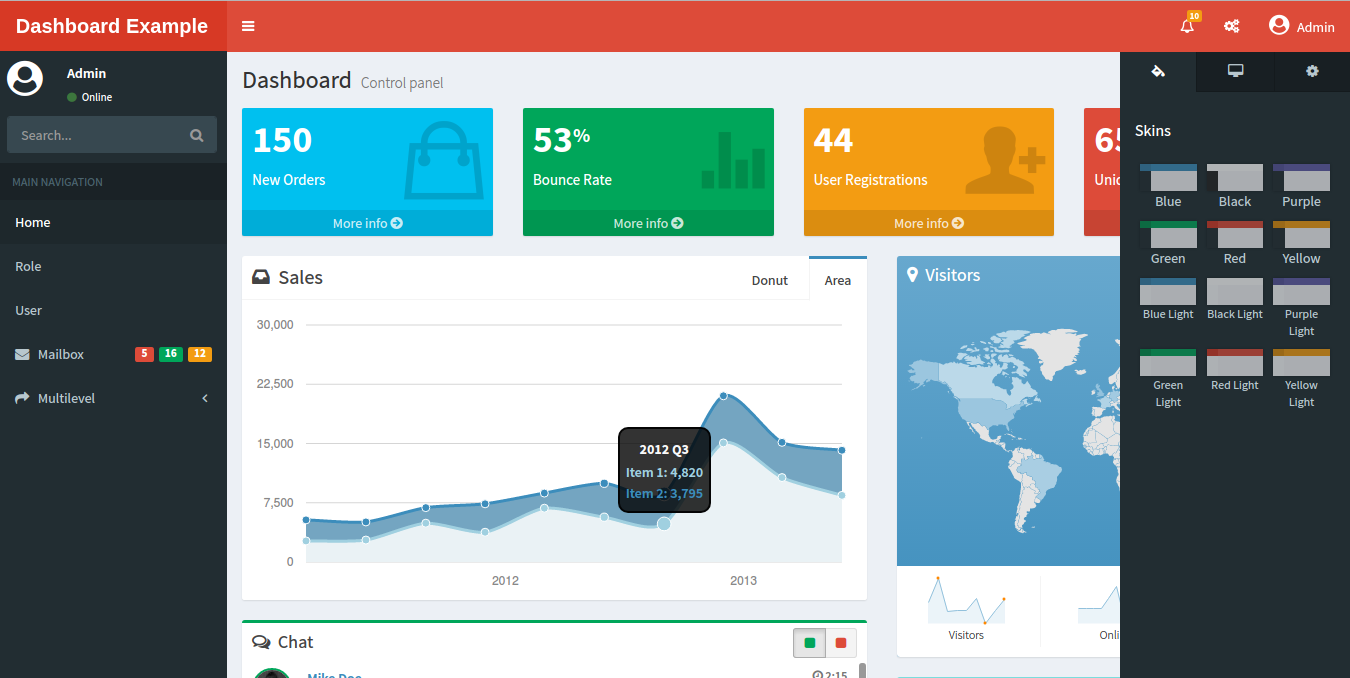Open Mailbox from the sidebar
The width and height of the screenshot is (1350, 678).
113,354
